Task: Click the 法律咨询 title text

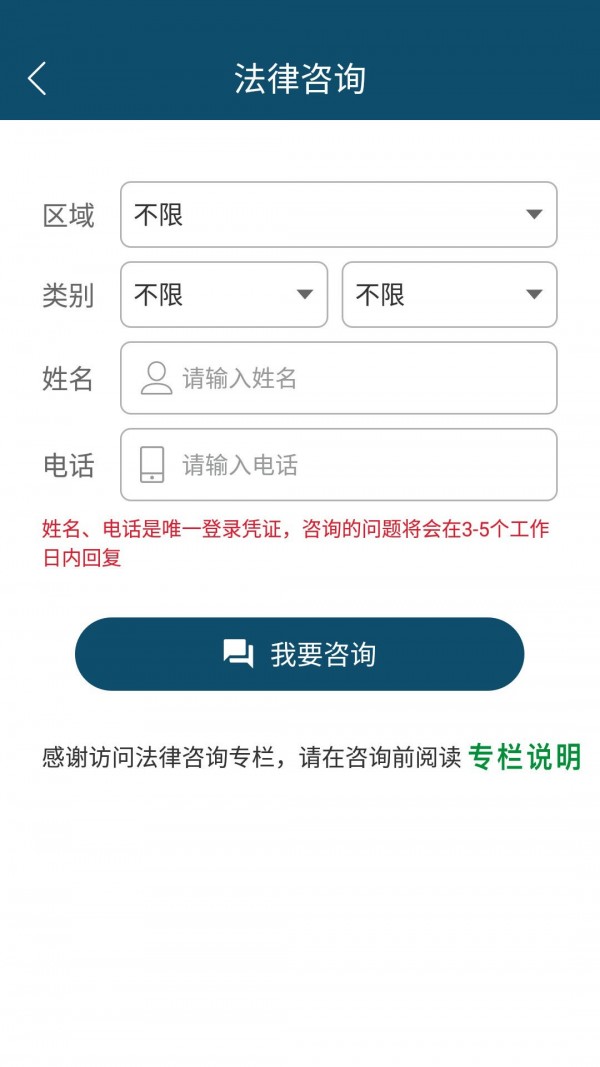Action: coord(300,77)
